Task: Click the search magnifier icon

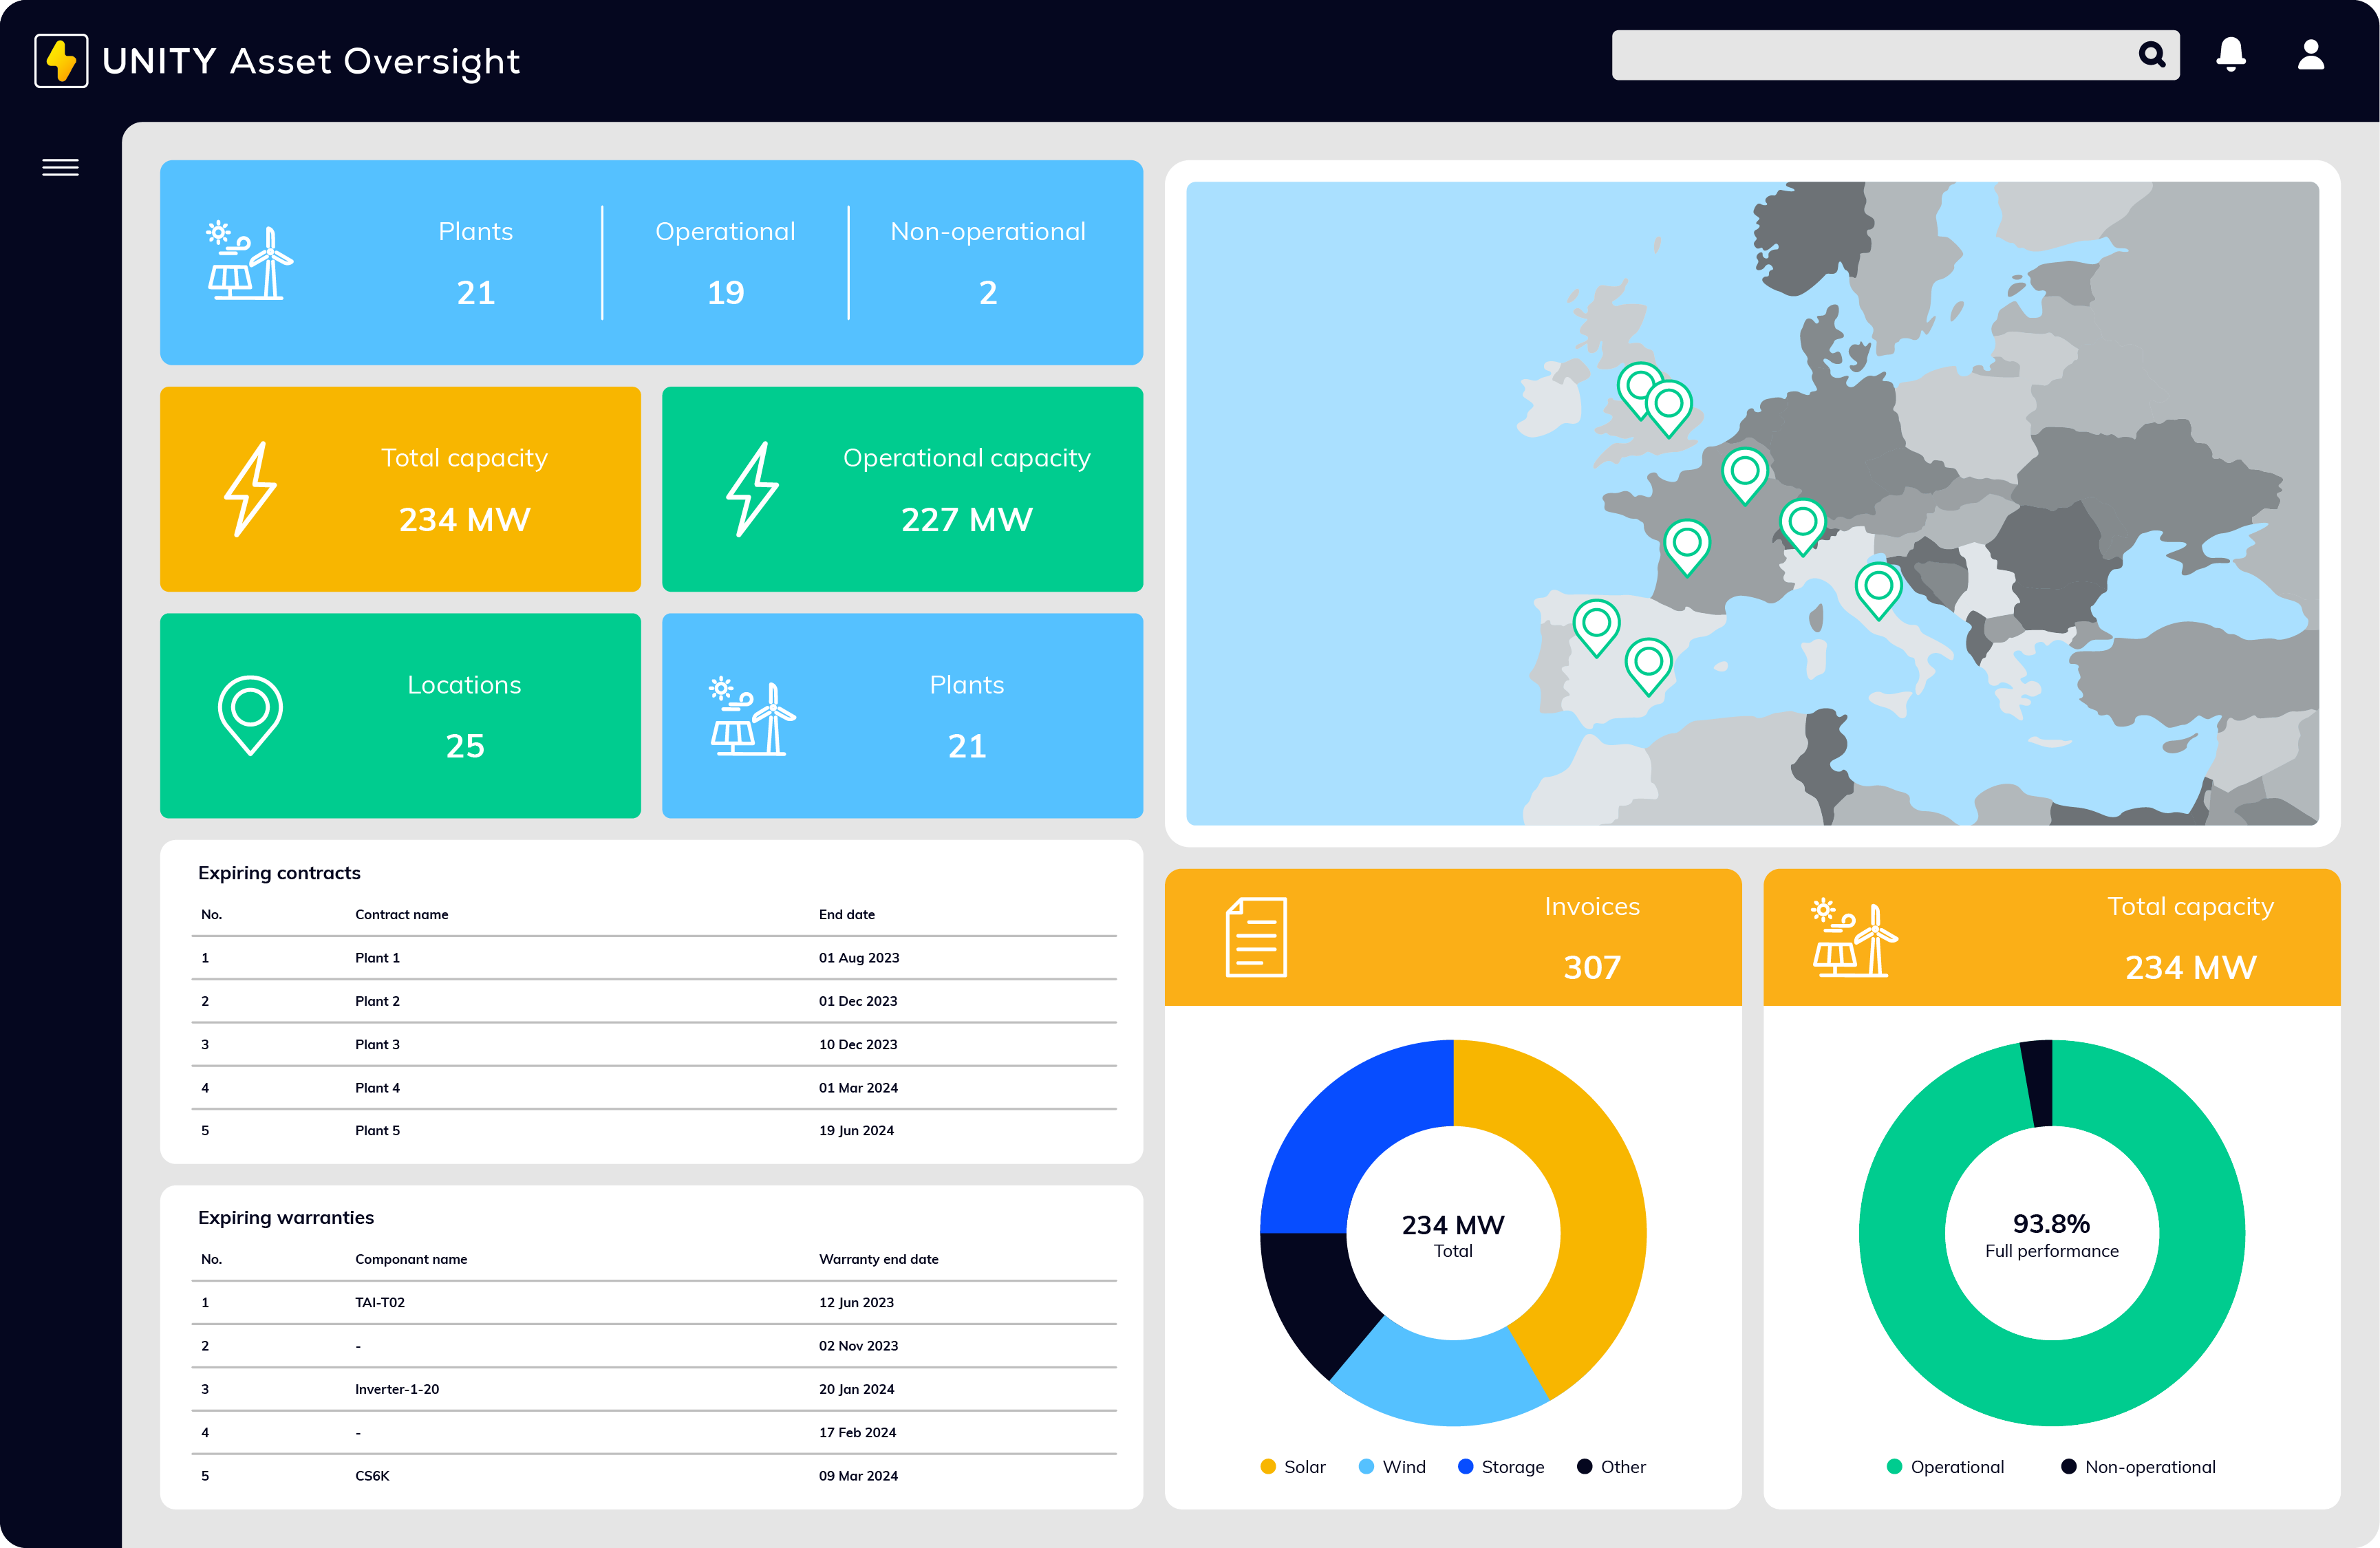Action: (x=2151, y=54)
